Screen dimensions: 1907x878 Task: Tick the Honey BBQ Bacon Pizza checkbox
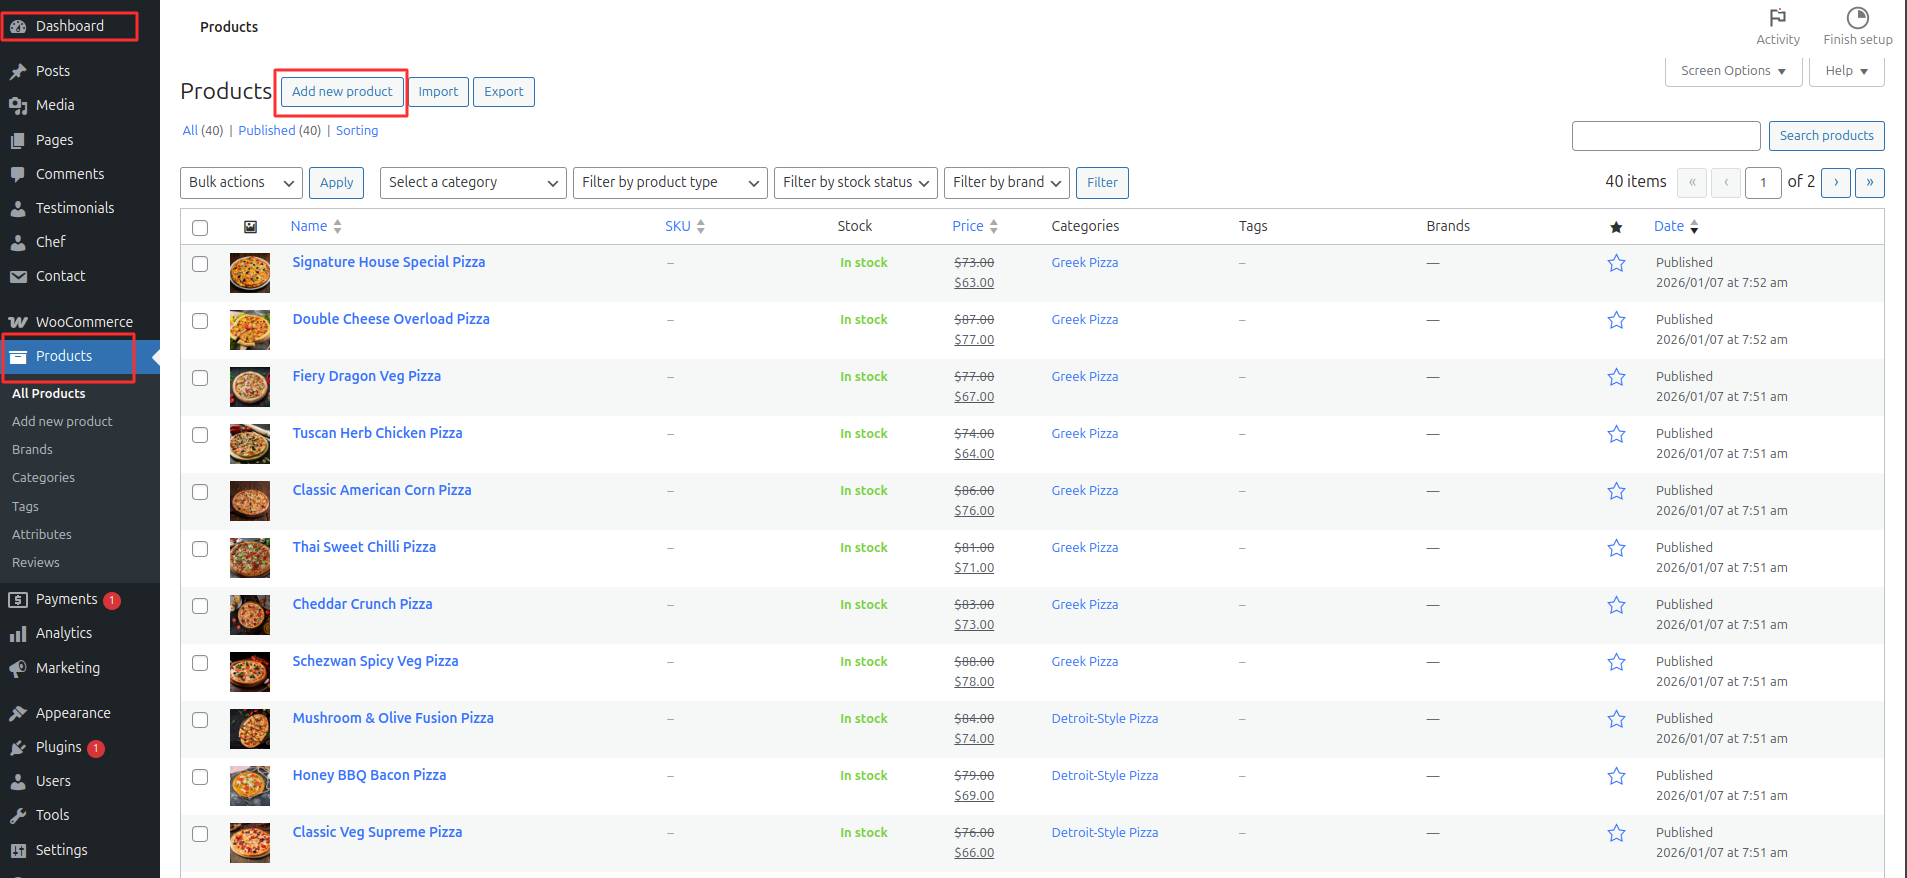[x=200, y=777]
